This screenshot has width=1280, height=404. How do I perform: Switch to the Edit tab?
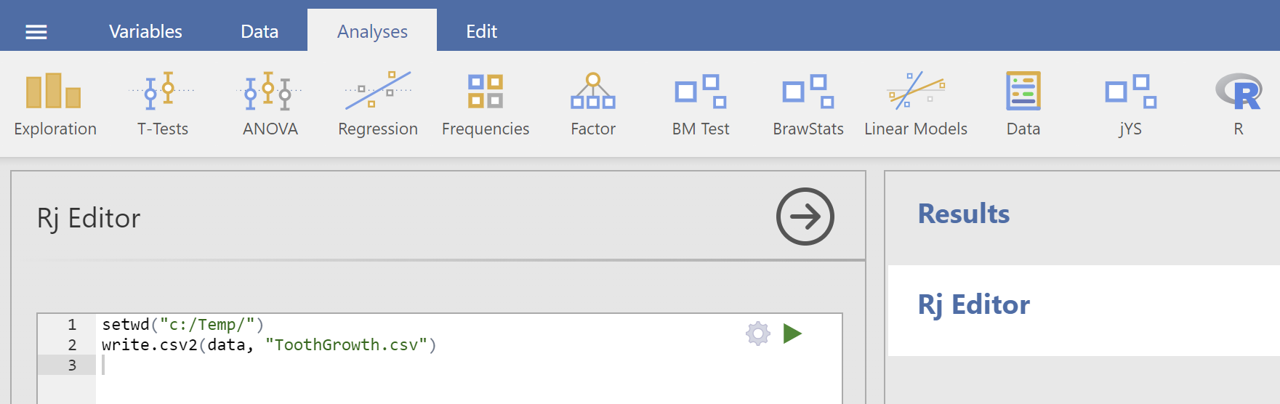click(481, 31)
